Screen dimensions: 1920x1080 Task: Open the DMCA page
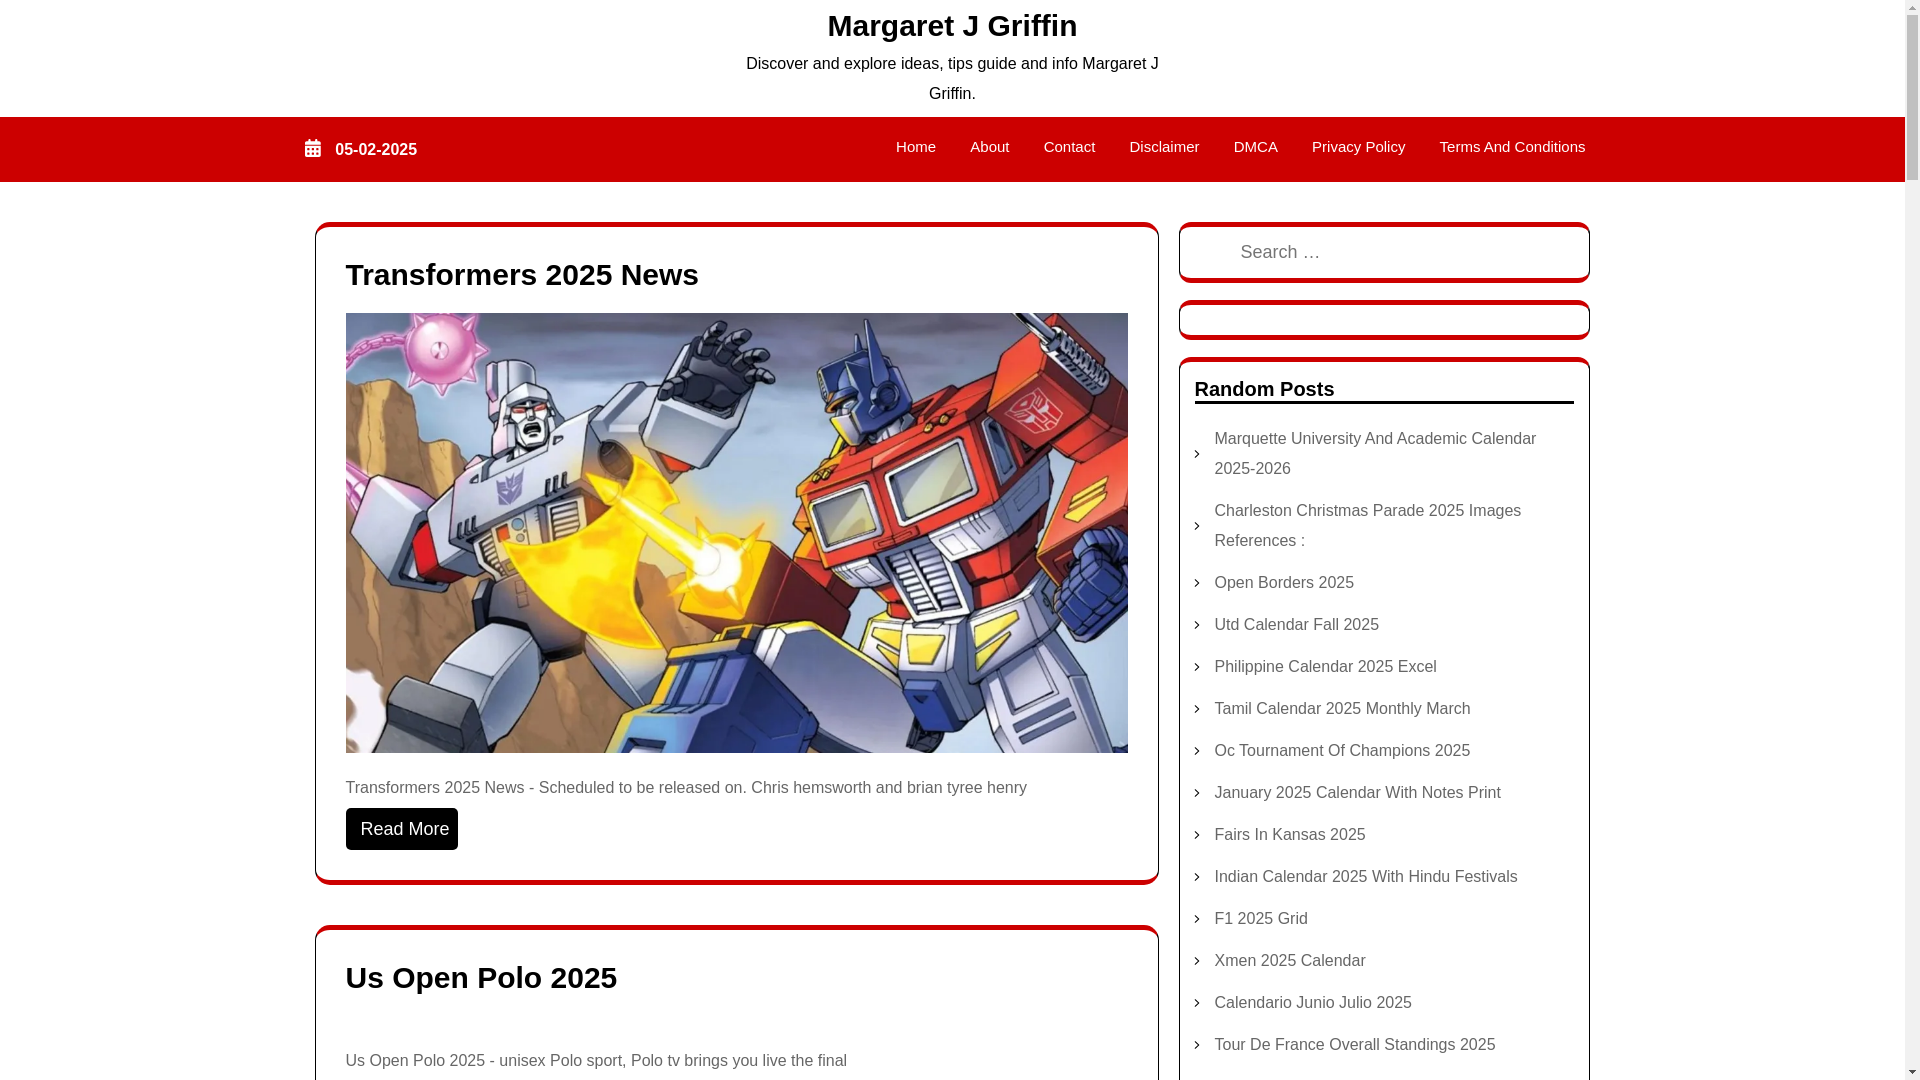pos(1255,147)
